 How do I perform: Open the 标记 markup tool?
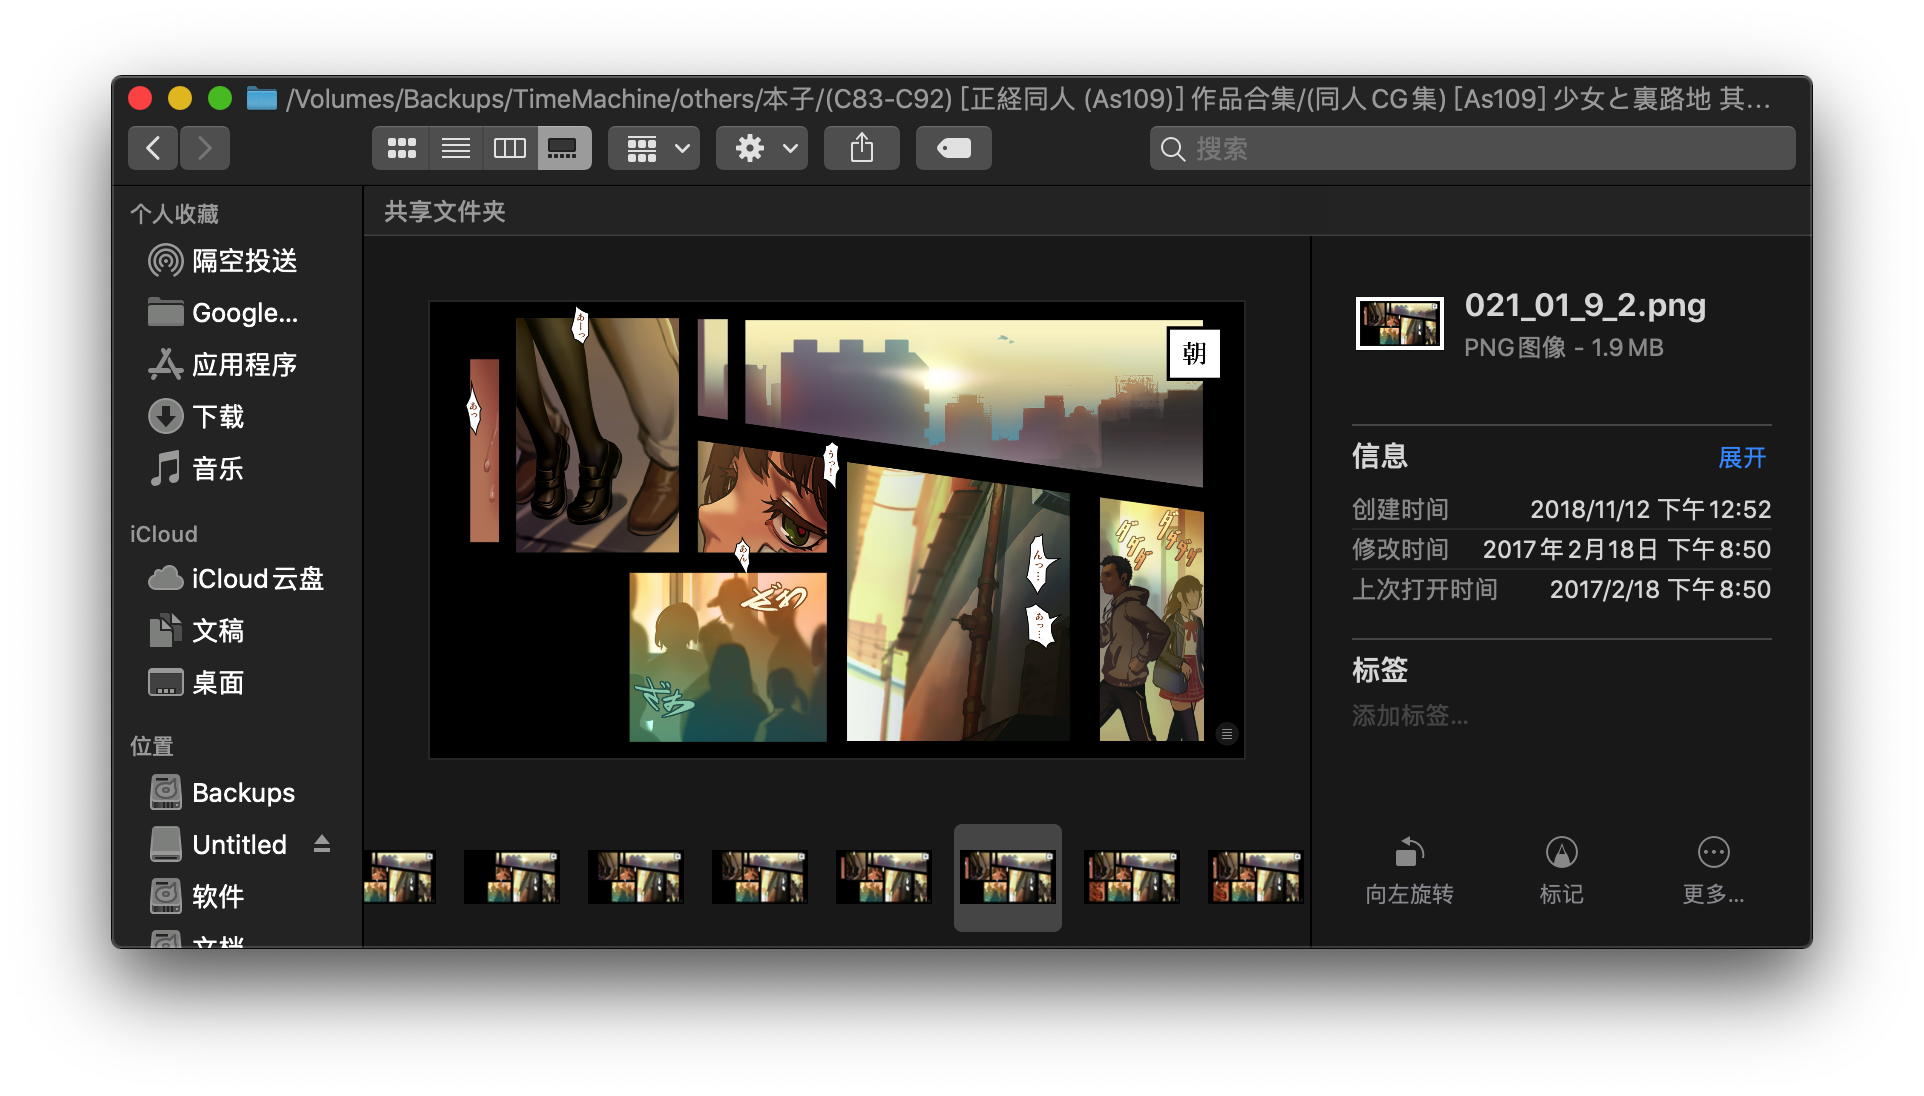[1560, 868]
